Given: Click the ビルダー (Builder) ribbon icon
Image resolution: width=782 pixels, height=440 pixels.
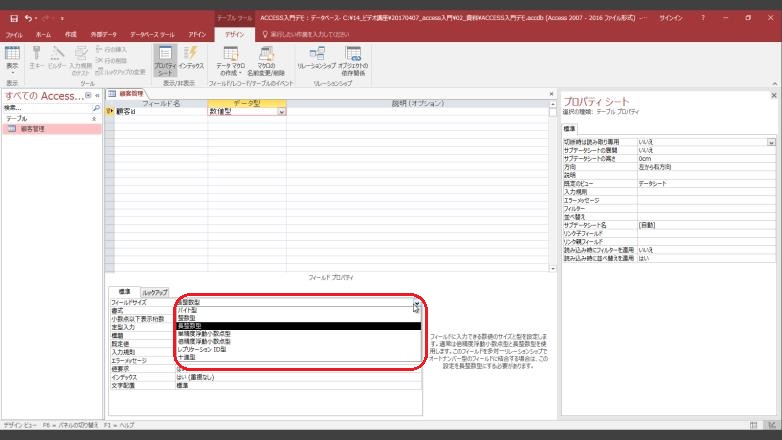Looking at the screenshot, I should [57, 57].
